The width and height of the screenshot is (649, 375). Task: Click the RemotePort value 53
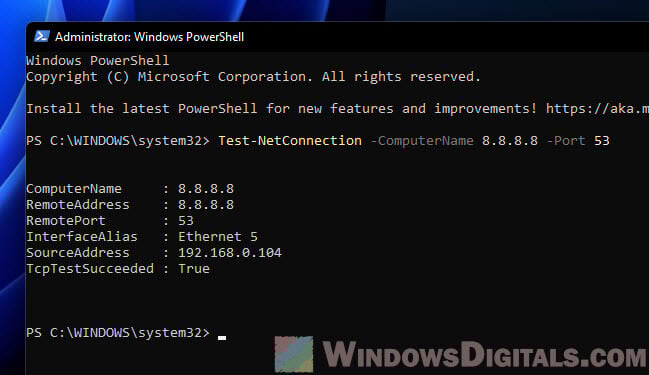coord(186,221)
